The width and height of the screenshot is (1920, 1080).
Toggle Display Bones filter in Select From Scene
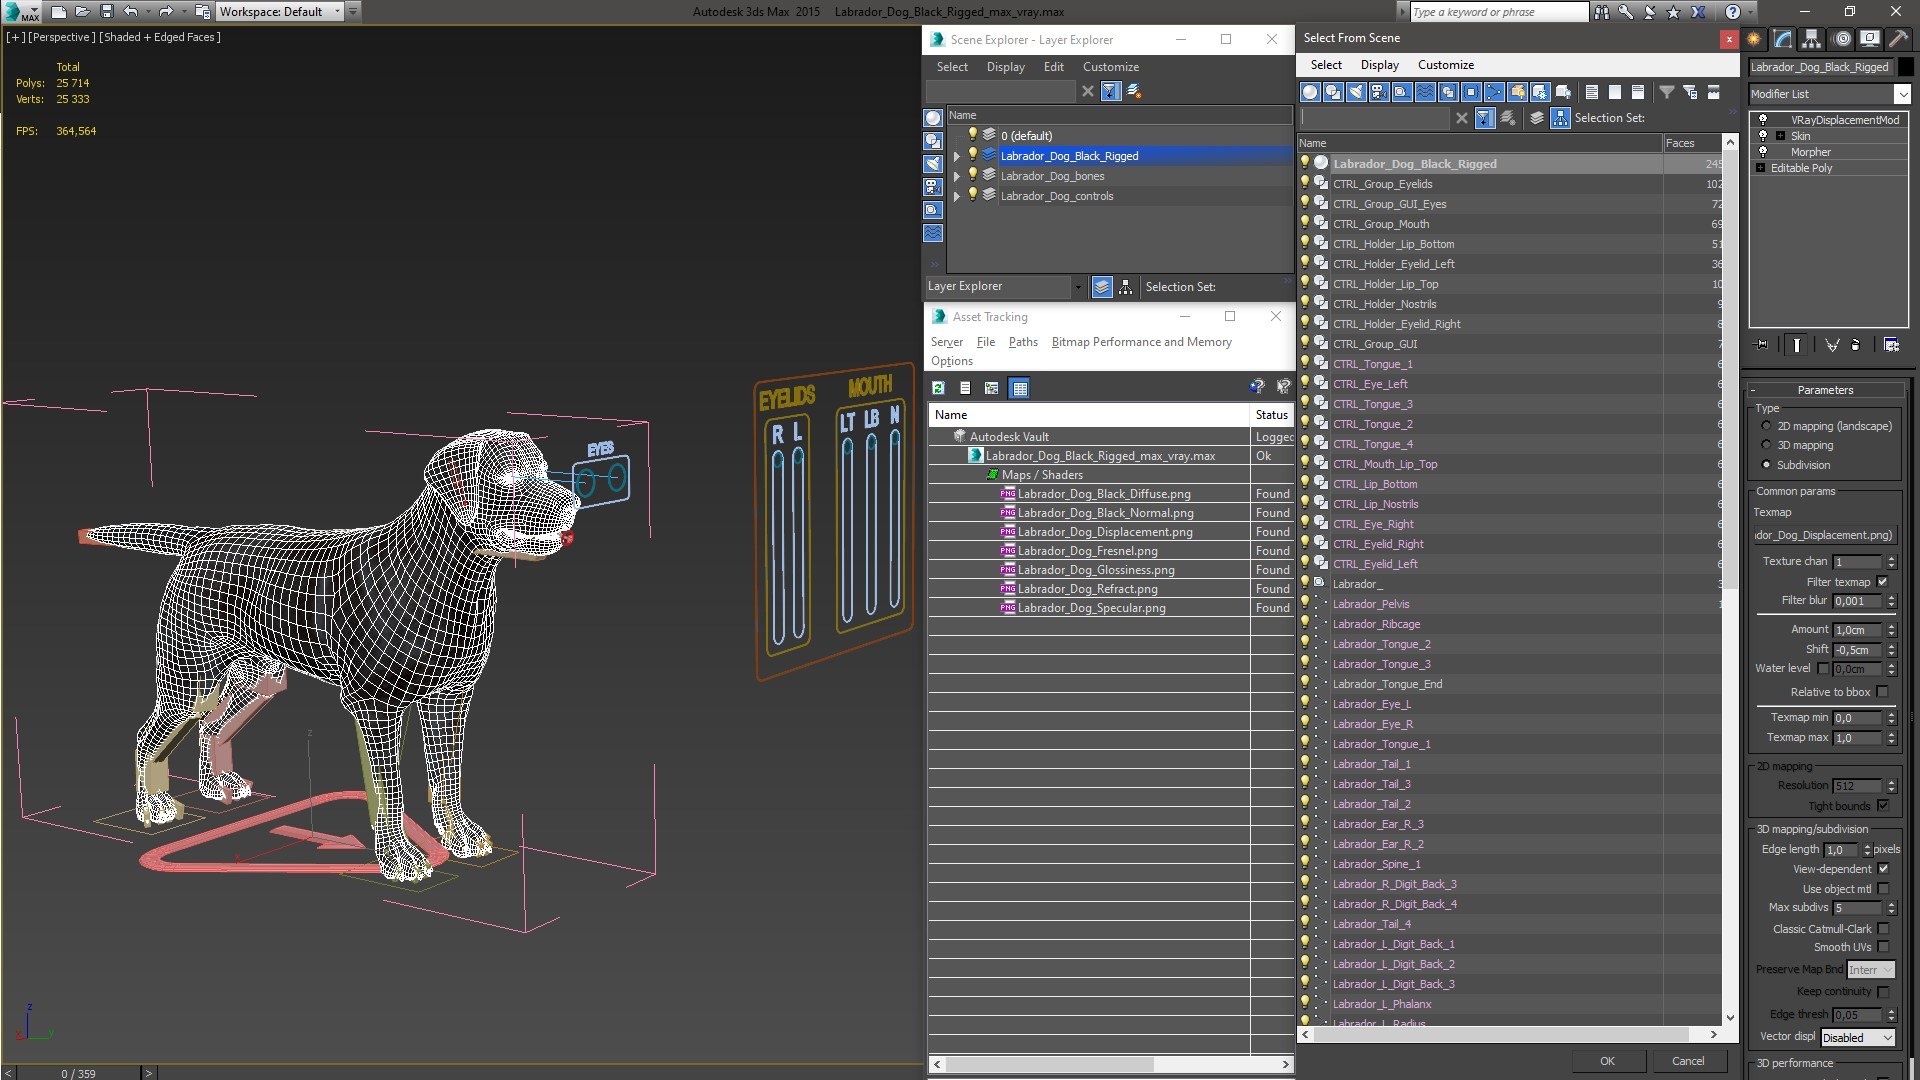(x=1494, y=92)
